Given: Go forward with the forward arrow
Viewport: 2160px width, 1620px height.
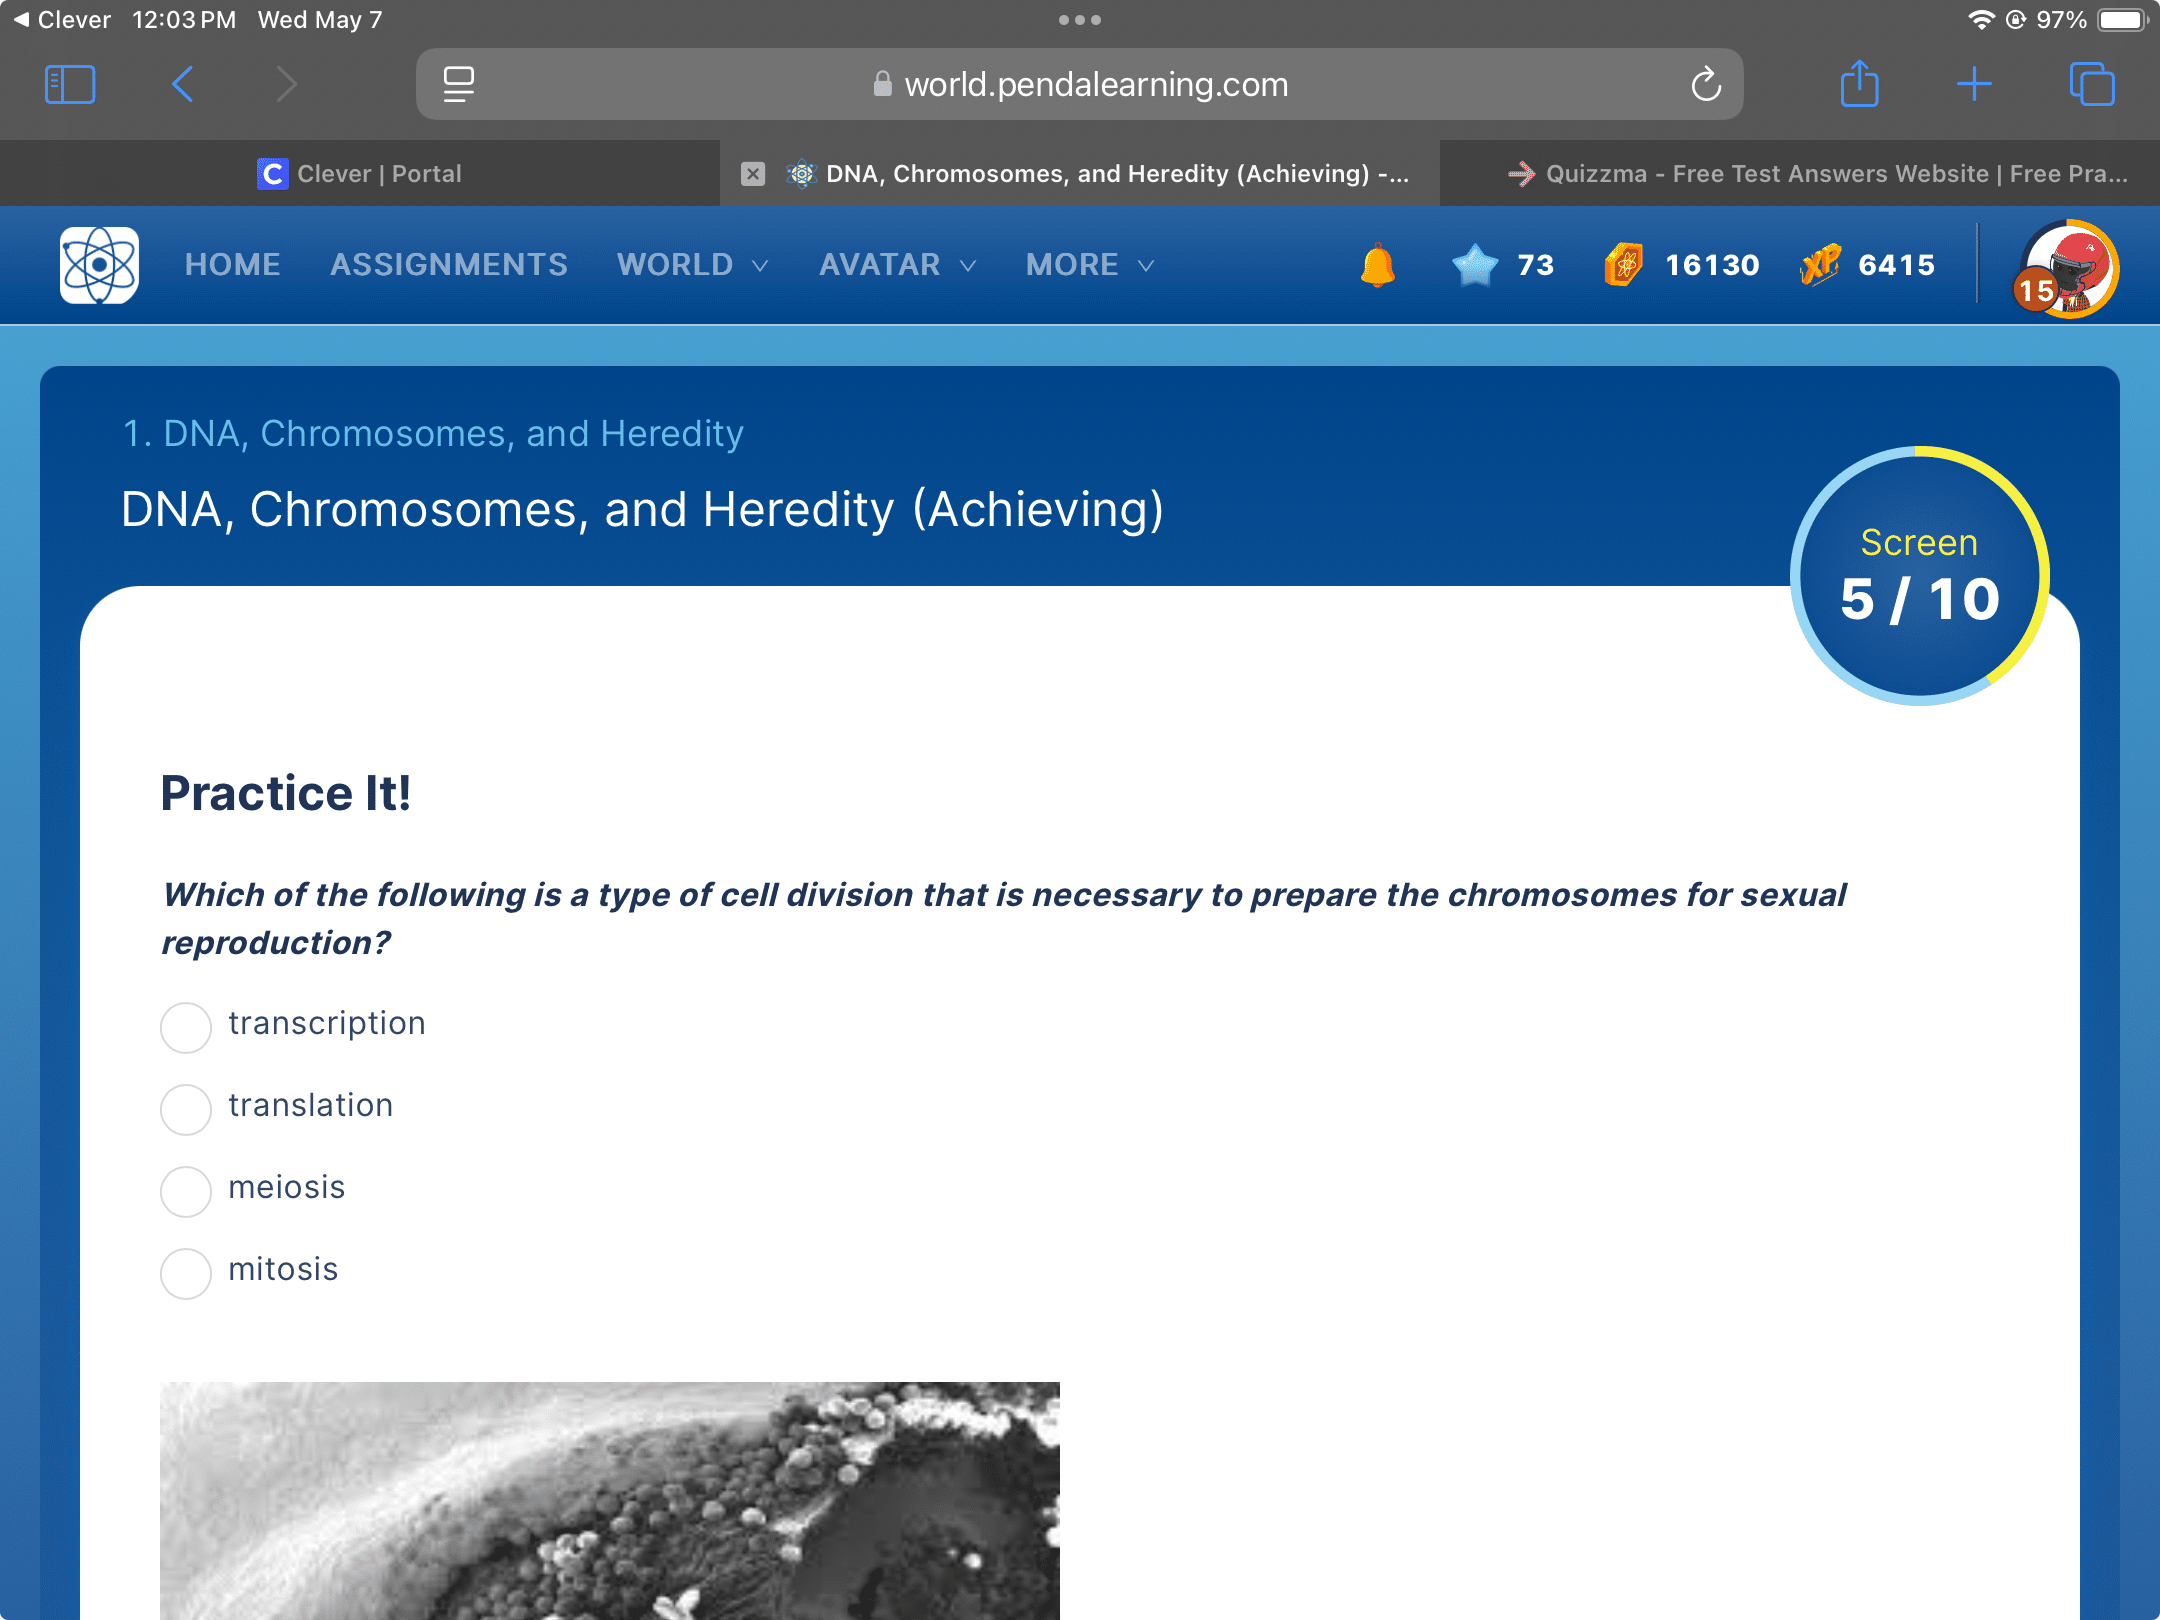Looking at the screenshot, I should pyautogui.click(x=287, y=85).
